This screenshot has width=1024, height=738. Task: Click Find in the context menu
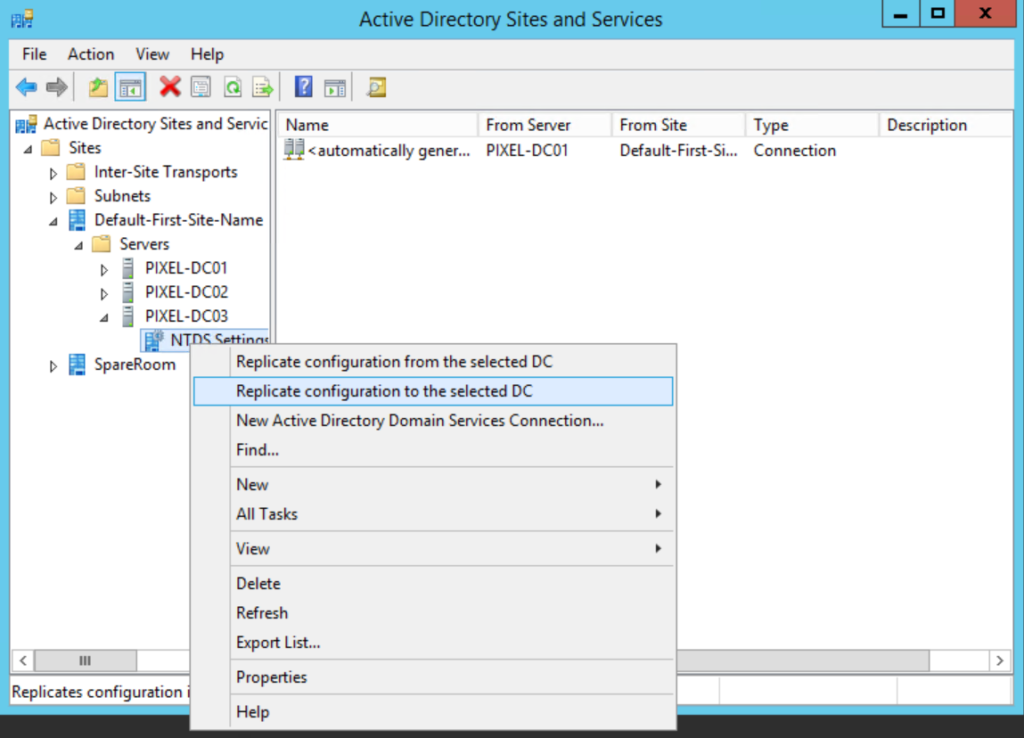tap(258, 449)
